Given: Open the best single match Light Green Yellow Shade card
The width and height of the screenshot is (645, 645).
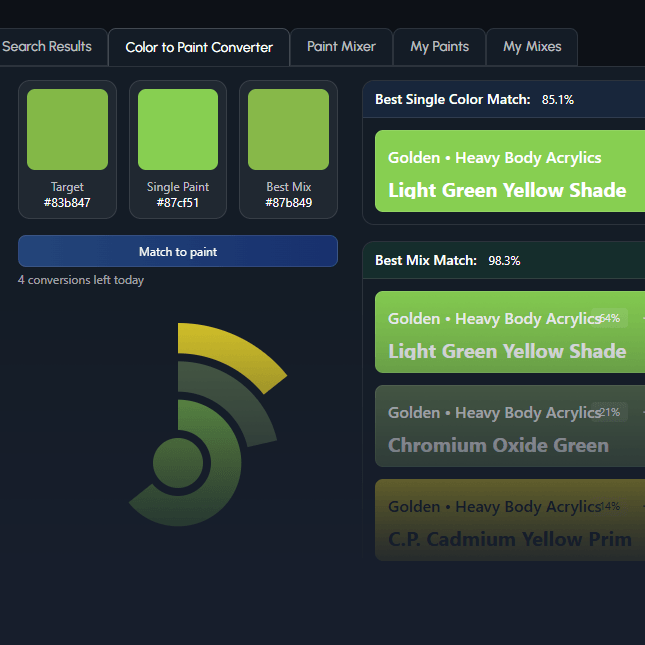Looking at the screenshot, I should tap(508, 171).
